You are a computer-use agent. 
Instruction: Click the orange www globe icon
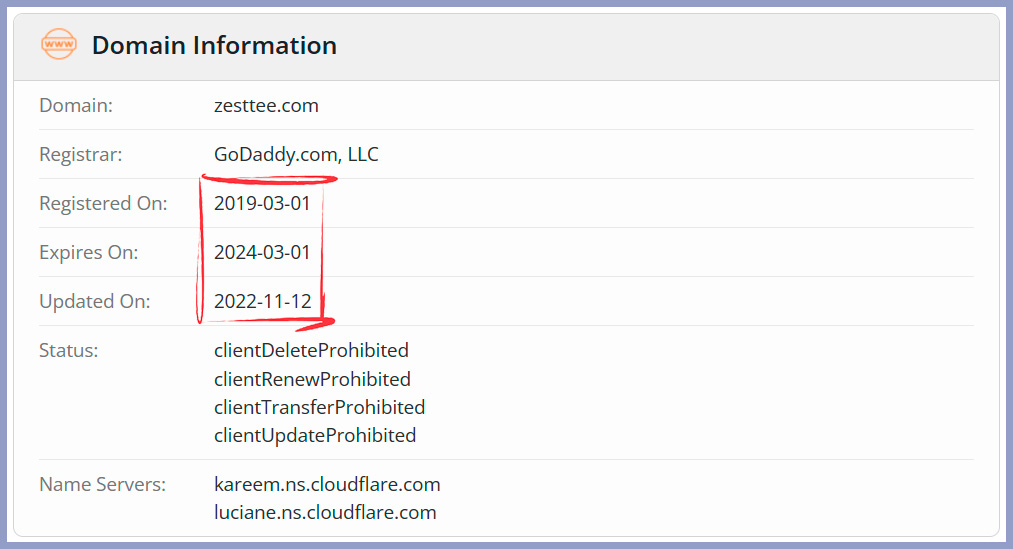pyautogui.click(x=59, y=45)
